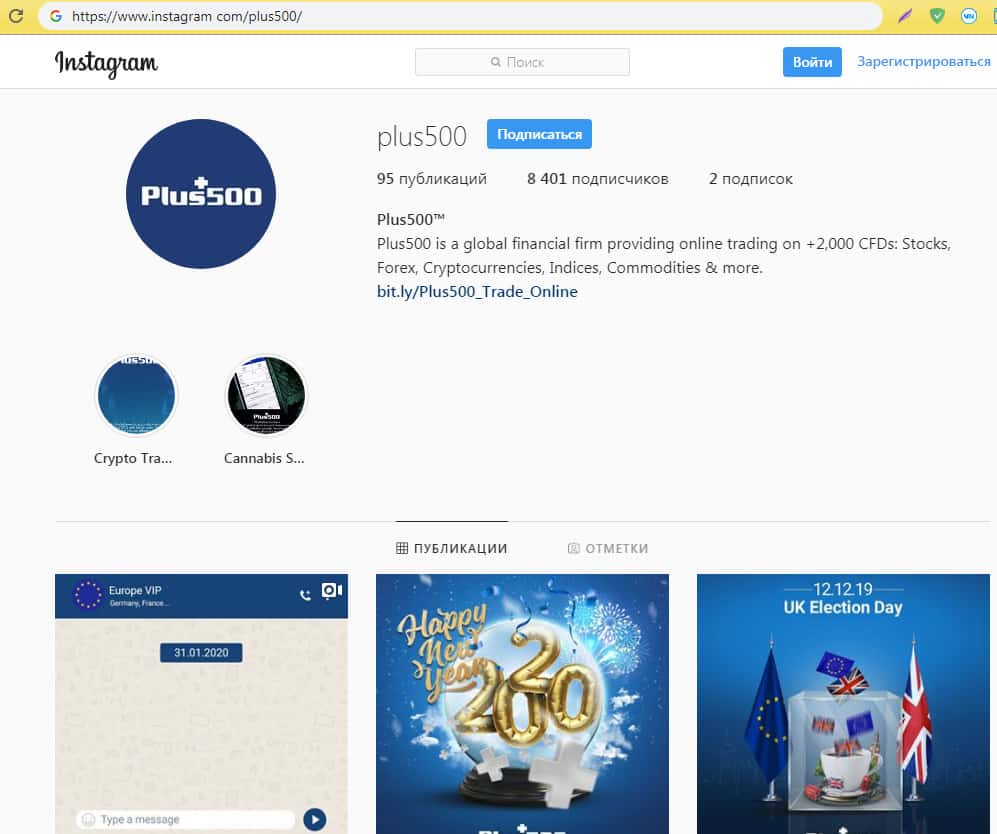Click the magnifier icon in search box
This screenshot has height=834, width=997.
496,62
